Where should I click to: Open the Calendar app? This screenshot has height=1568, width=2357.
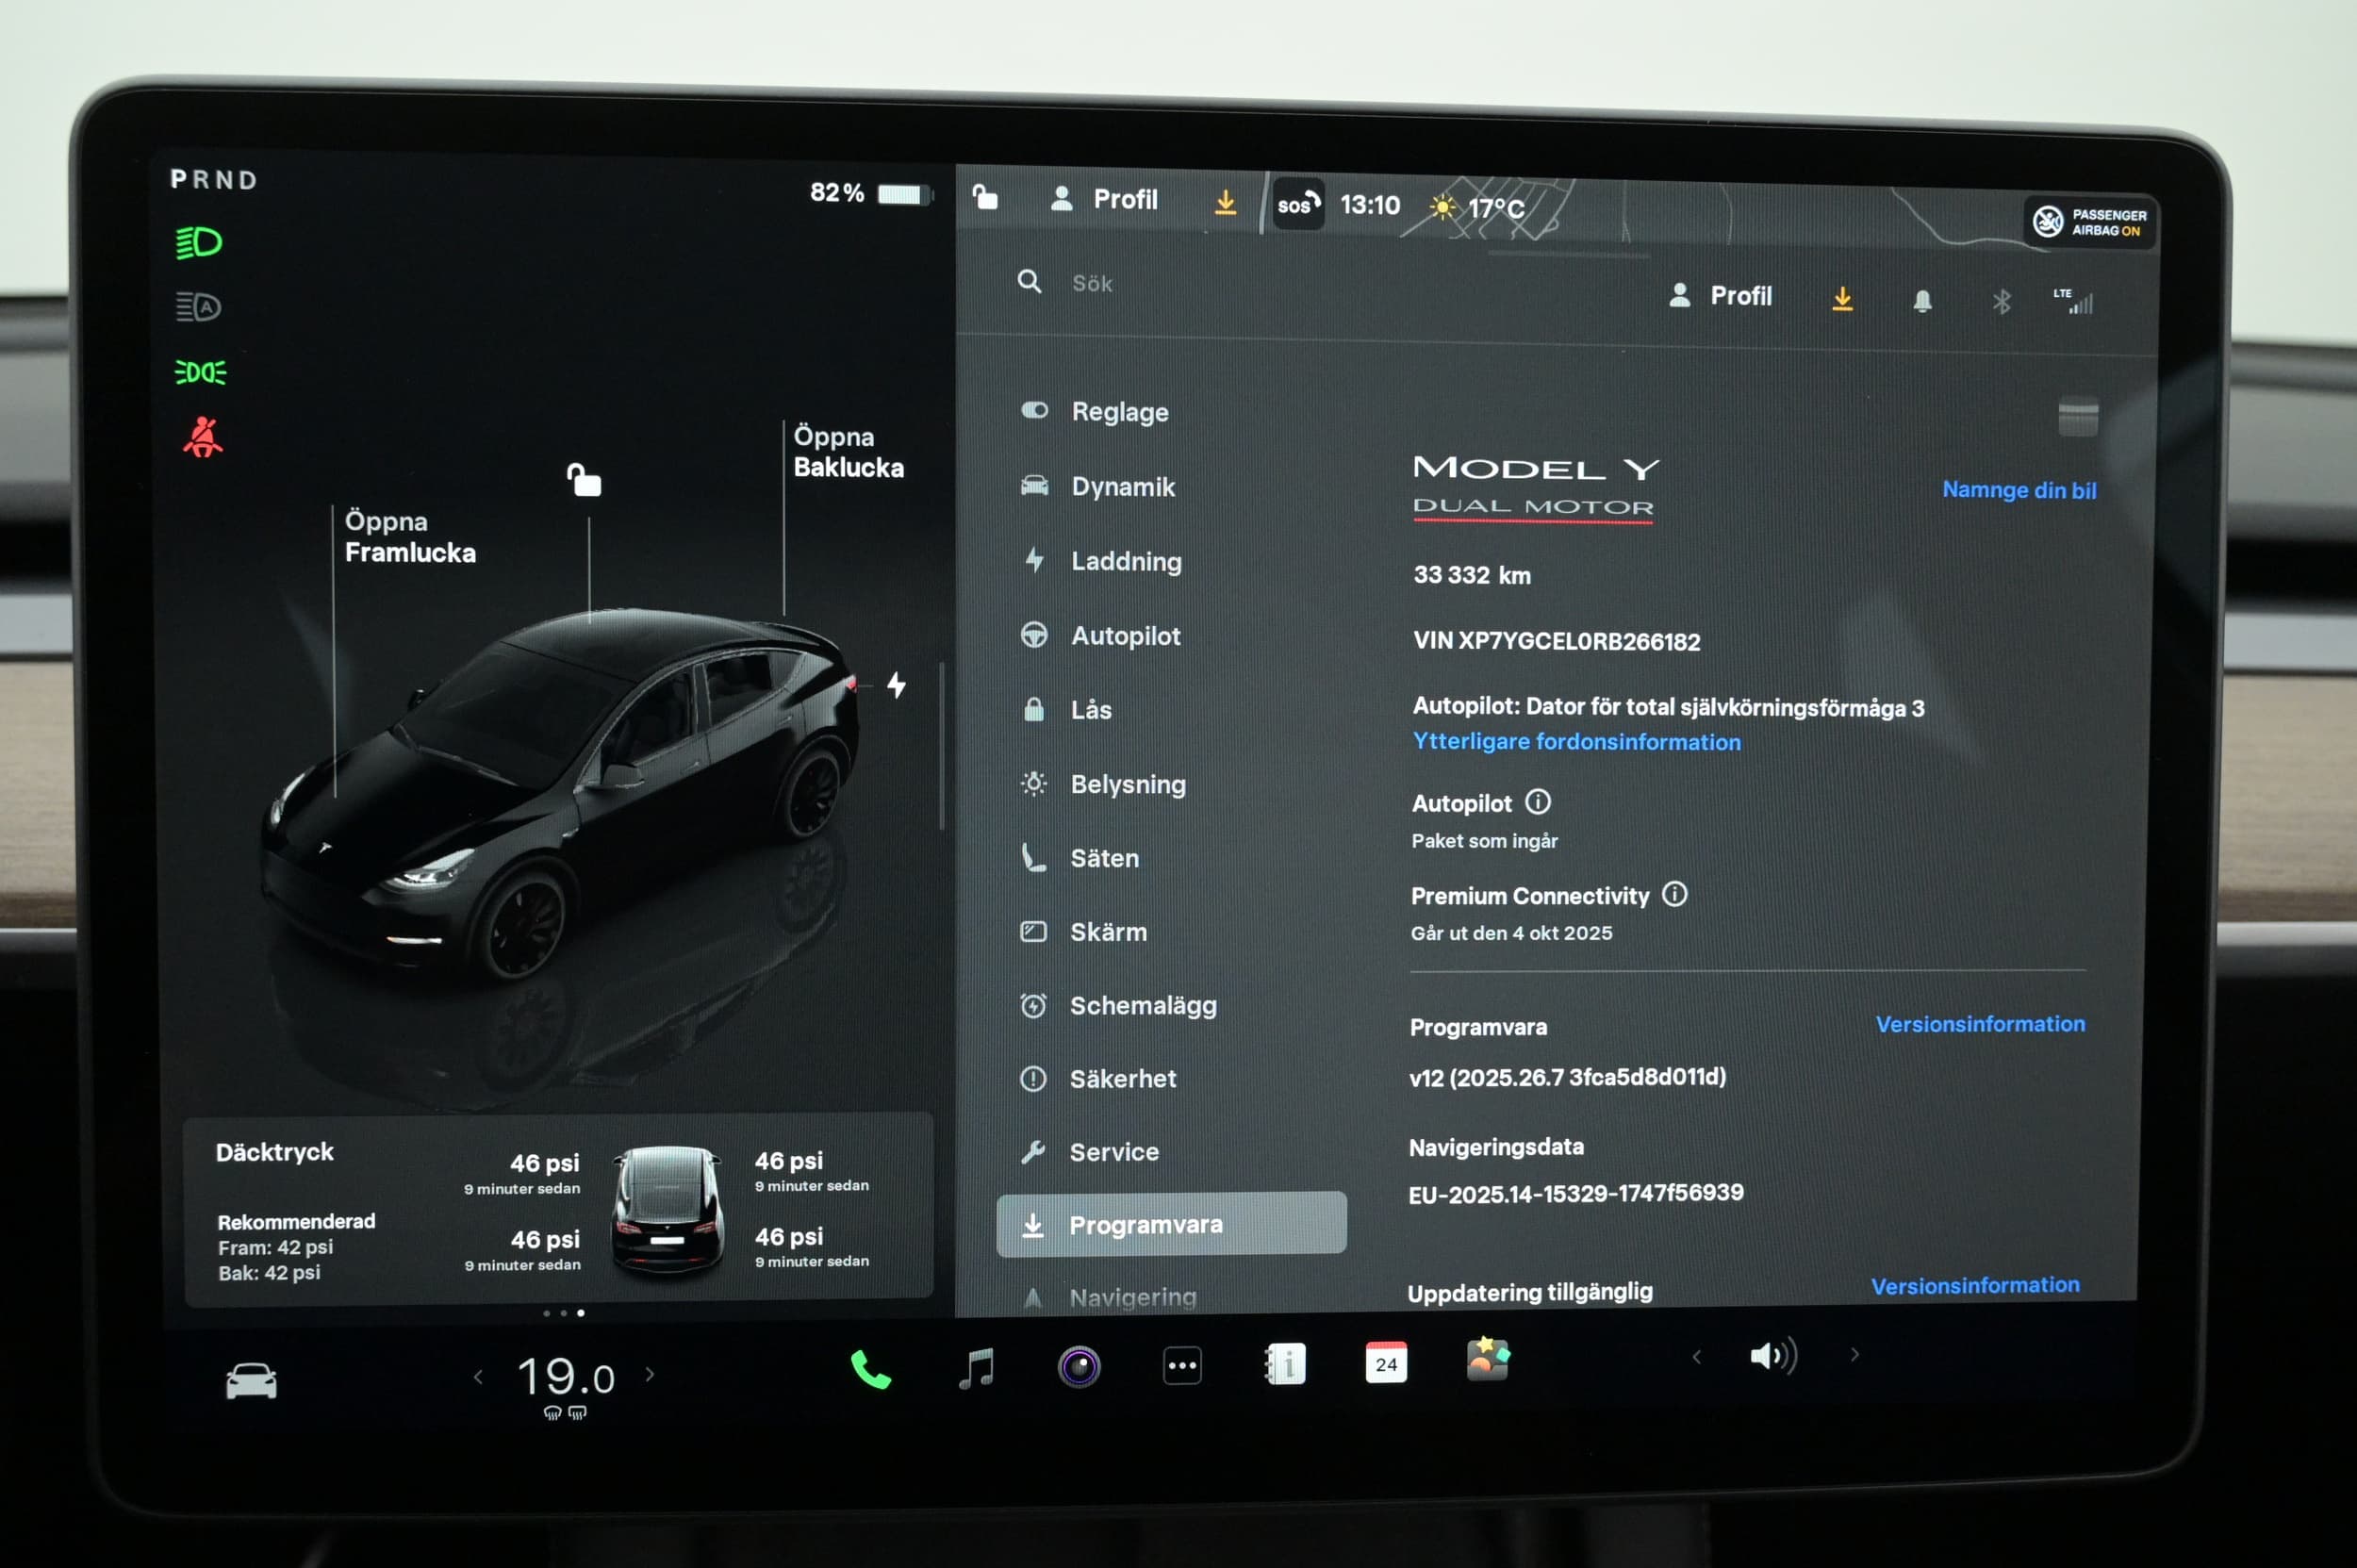click(x=1386, y=1362)
